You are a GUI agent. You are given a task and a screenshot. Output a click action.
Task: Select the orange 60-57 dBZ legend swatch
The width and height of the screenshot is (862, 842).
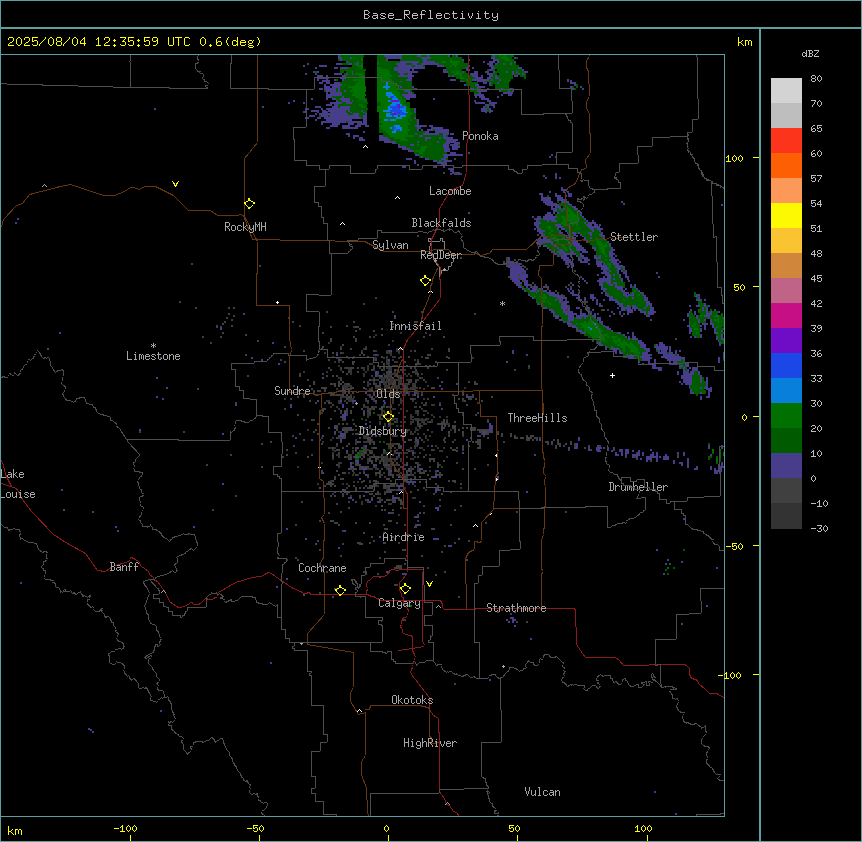coord(786,165)
